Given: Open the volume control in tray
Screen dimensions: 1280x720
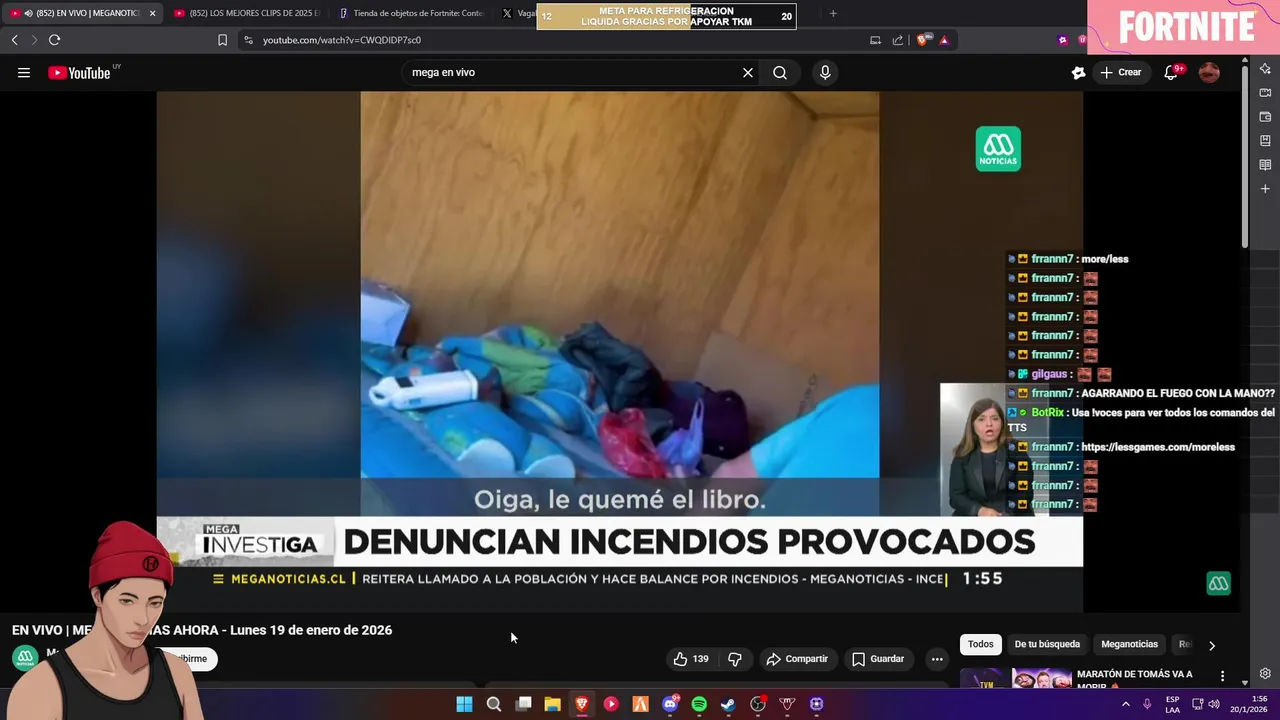Looking at the screenshot, I should click(x=1213, y=704).
